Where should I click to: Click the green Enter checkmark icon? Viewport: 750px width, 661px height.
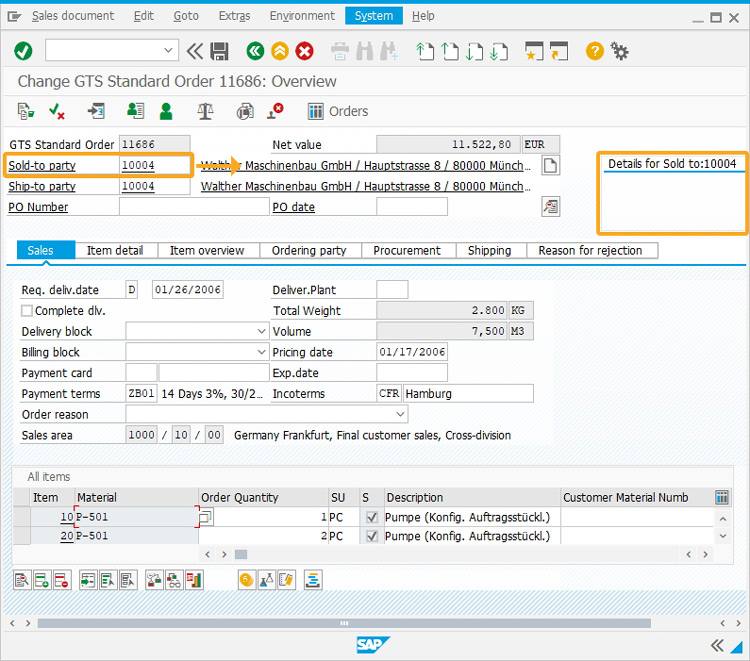[23, 51]
